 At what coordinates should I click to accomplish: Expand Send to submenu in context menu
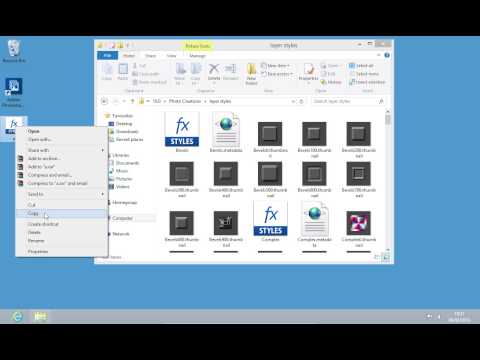[x=61, y=194]
